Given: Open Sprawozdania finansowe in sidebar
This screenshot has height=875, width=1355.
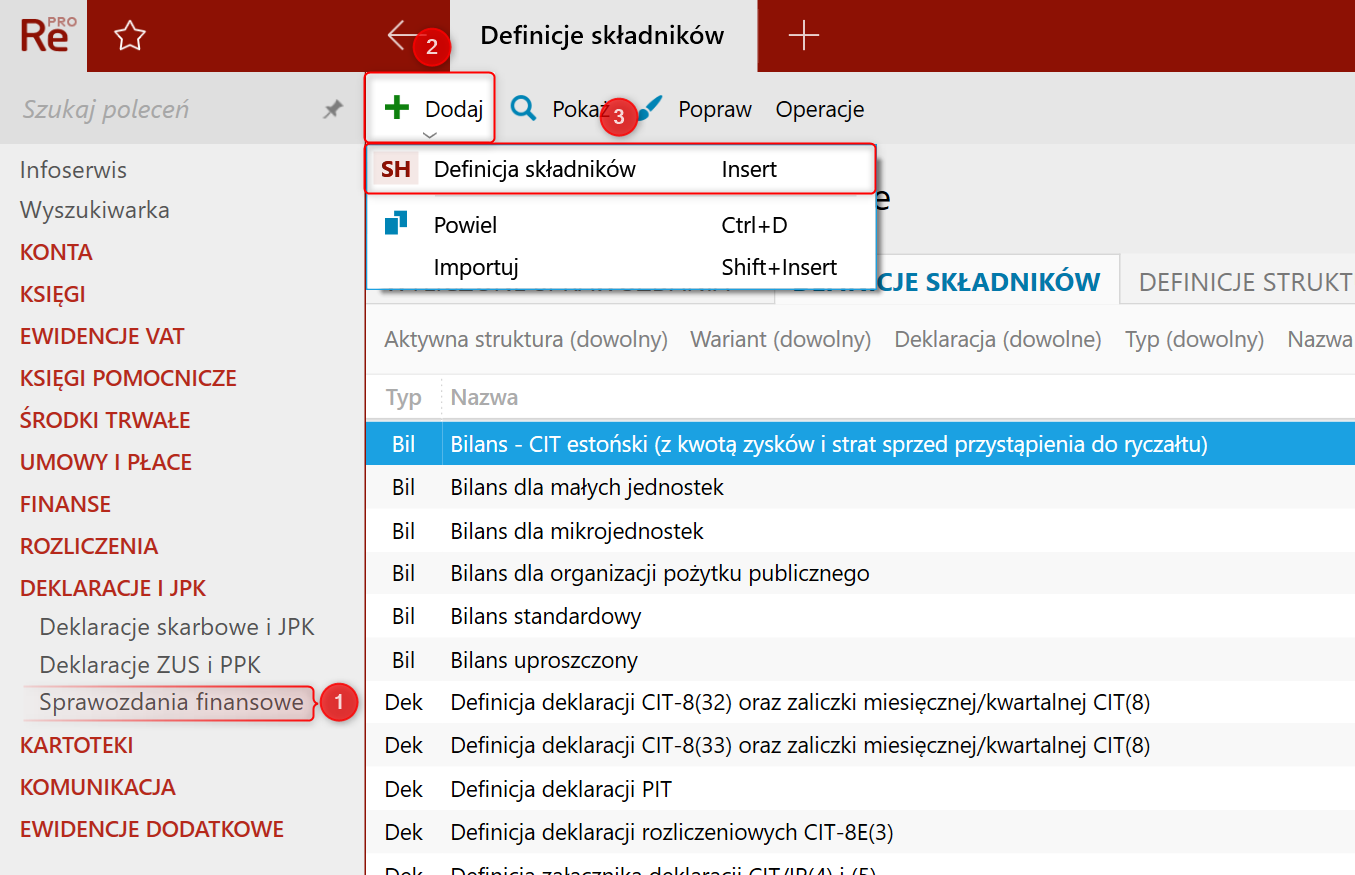Looking at the screenshot, I should point(171,702).
